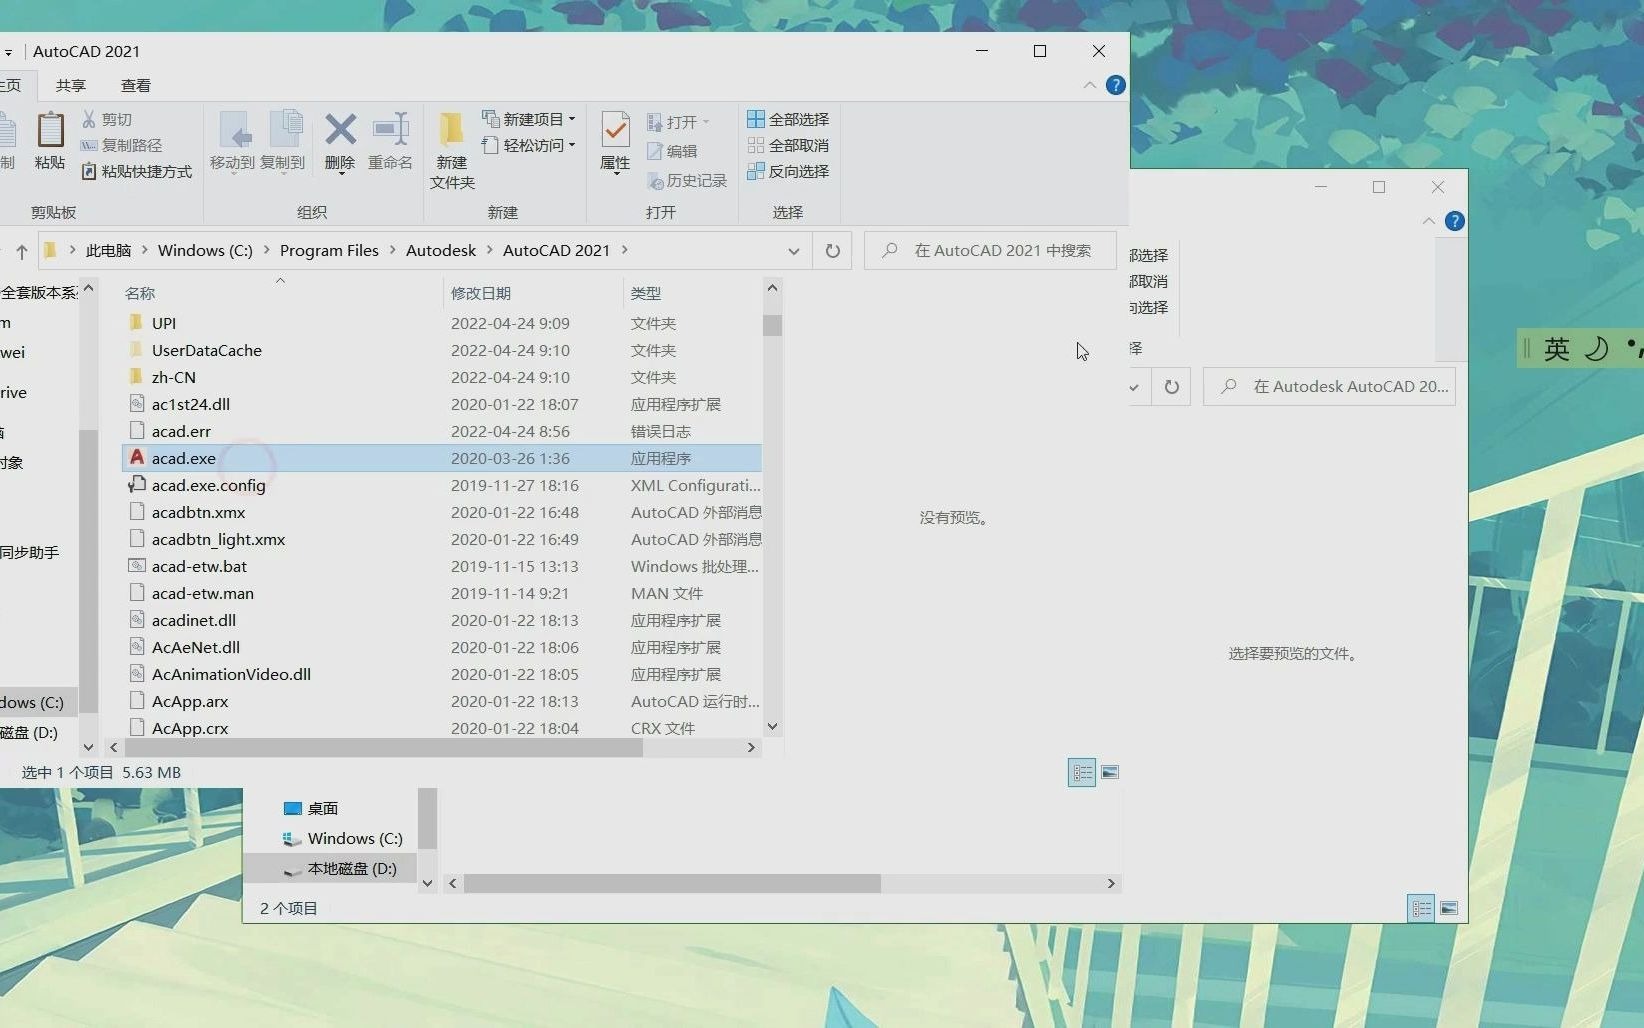Image resolution: width=1644 pixels, height=1028 pixels.
Task: Select the acad.exe file
Action: [x=442, y=458]
